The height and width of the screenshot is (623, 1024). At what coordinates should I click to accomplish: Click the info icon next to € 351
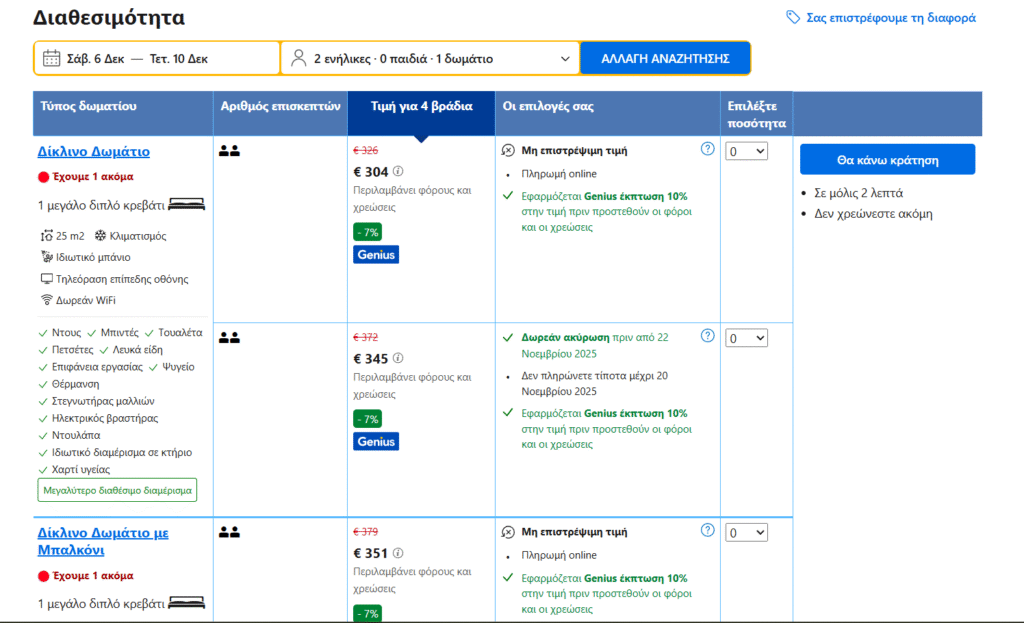[x=398, y=552]
